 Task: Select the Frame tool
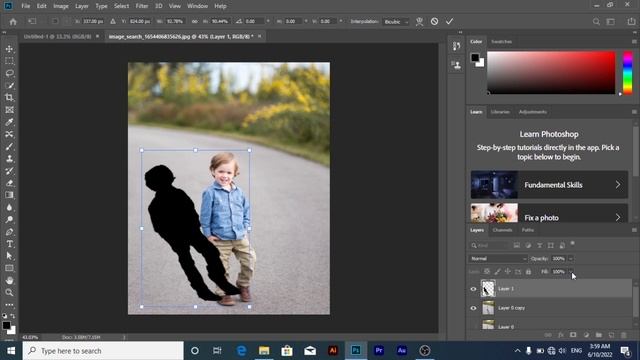(x=9, y=110)
